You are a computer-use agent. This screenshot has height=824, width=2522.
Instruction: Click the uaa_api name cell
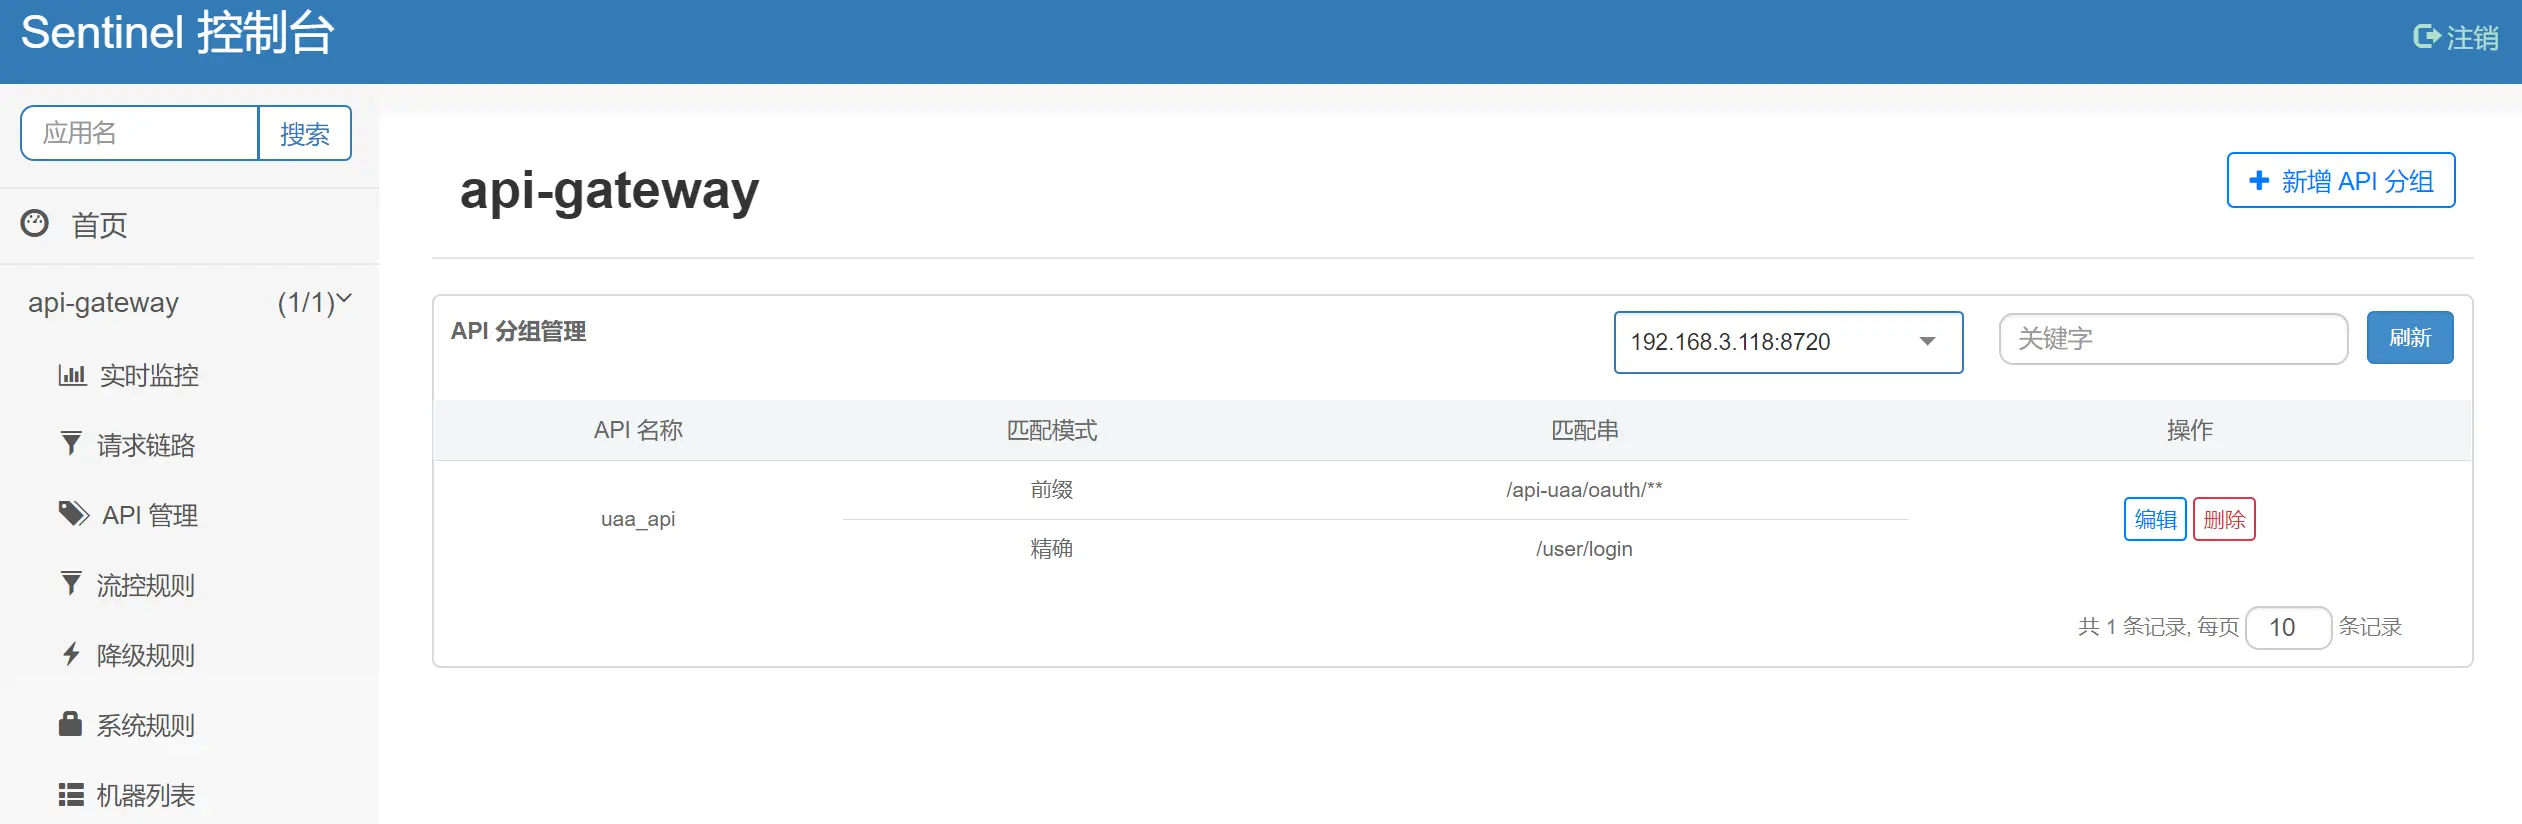638,519
